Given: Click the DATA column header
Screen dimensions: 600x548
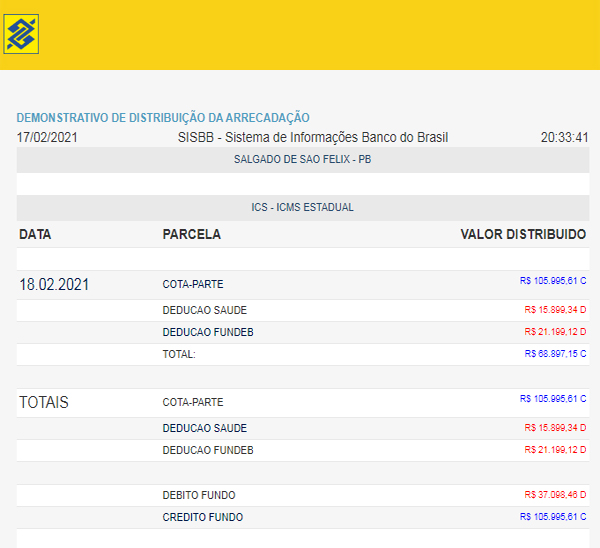Looking at the screenshot, I should (35, 234).
